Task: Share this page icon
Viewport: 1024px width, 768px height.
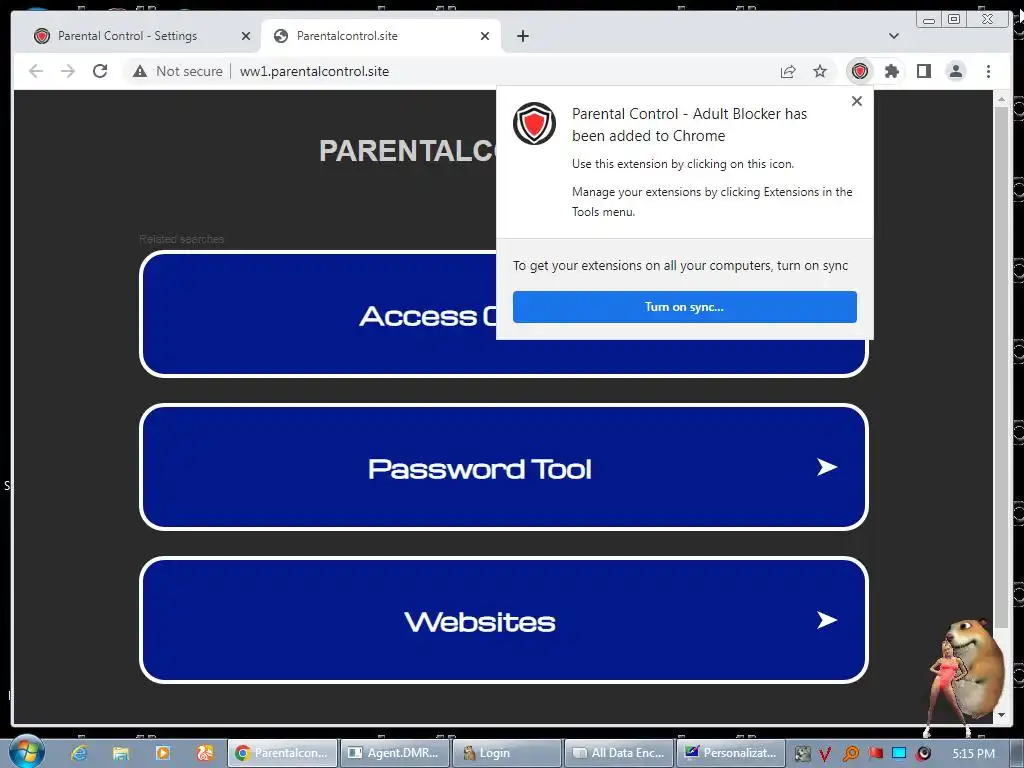Action: point(788,71)
